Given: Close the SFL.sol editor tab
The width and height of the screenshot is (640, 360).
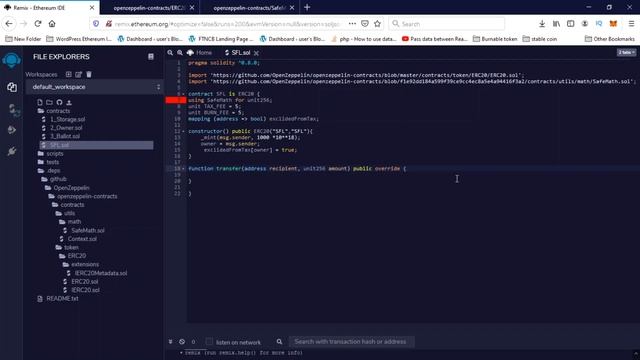Looking at the screenshot, I should click(x=256, y=53).
